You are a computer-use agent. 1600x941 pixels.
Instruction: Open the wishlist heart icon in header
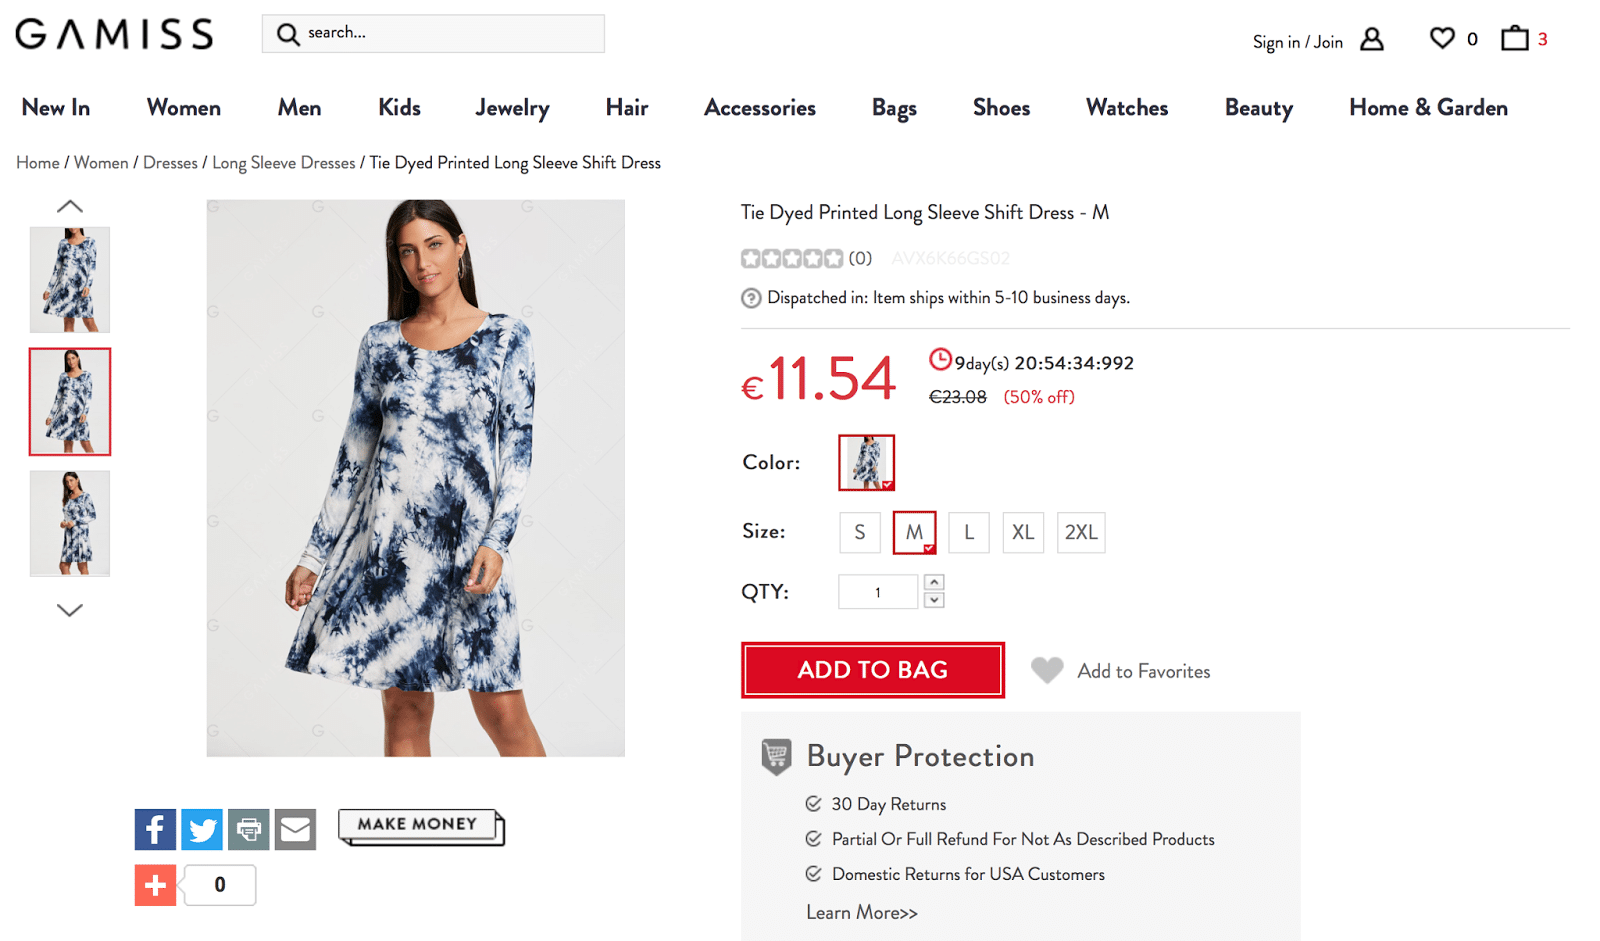(1442, 39)
